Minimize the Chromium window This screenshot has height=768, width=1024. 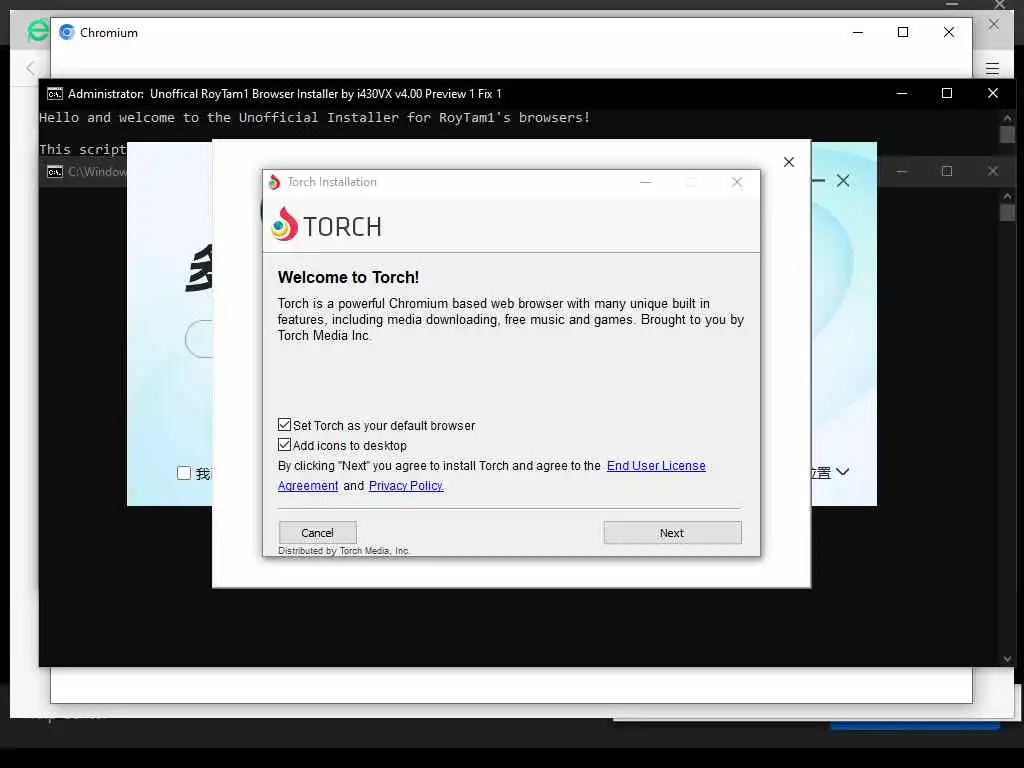pyautogui.click(x=858, y=32)
